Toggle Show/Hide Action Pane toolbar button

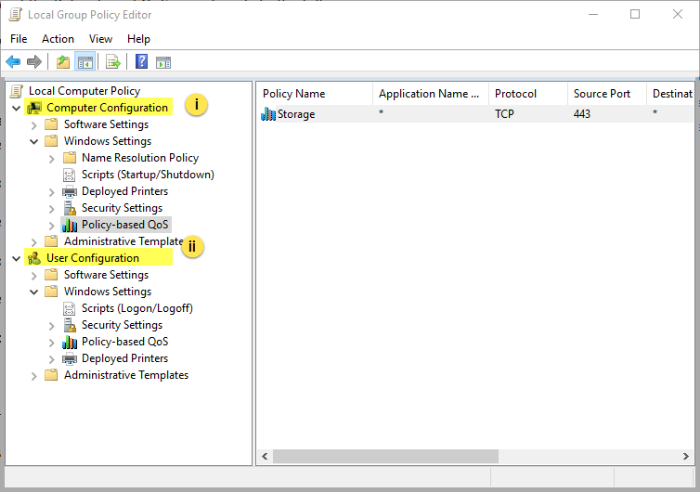[x=163, y=62]
